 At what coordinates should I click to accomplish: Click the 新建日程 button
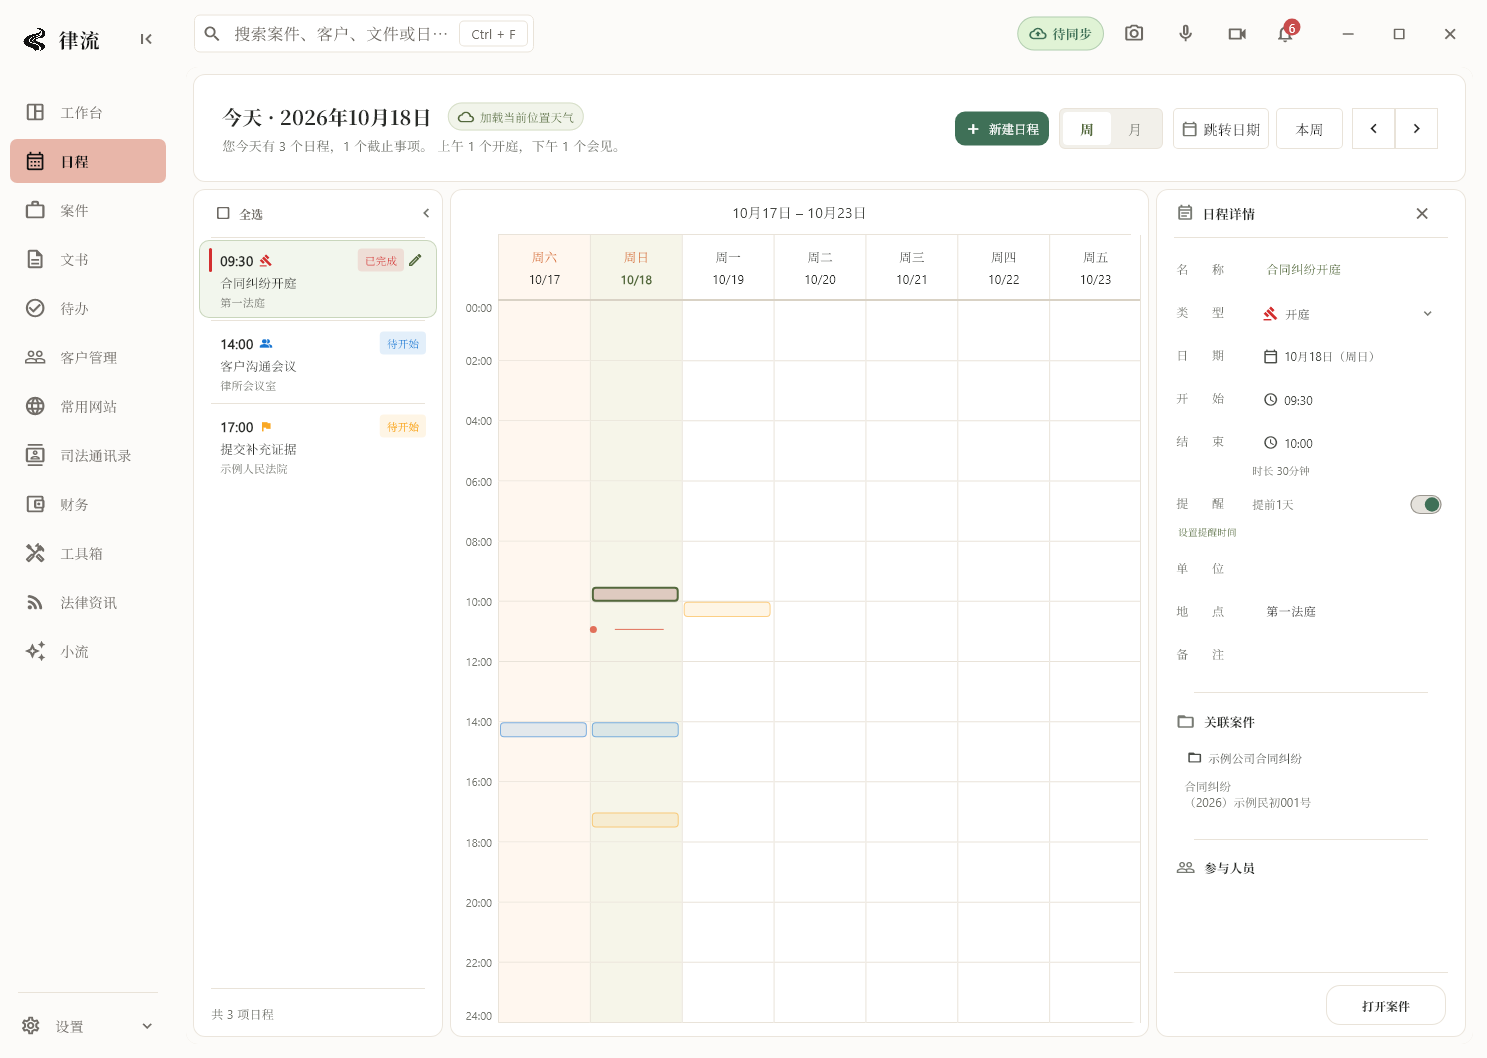(1002, 129)
